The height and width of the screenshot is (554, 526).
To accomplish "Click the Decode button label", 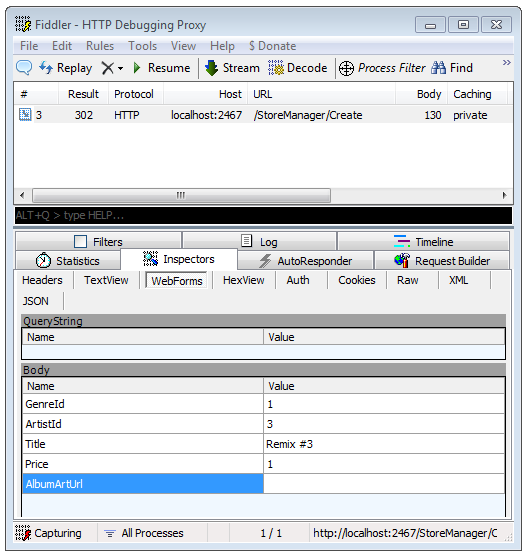I will 307,68.
